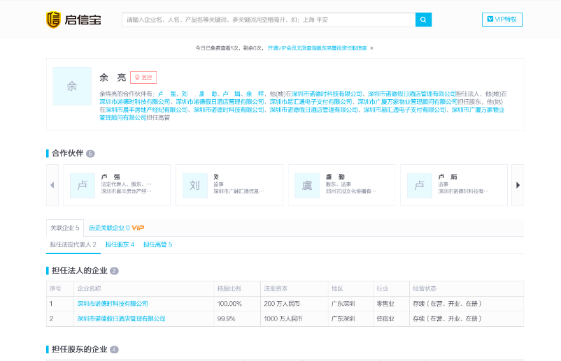Viewport: 561px width, 361px height.
Task: Open the 虞 partner avatar card
Action: [307, 185]
